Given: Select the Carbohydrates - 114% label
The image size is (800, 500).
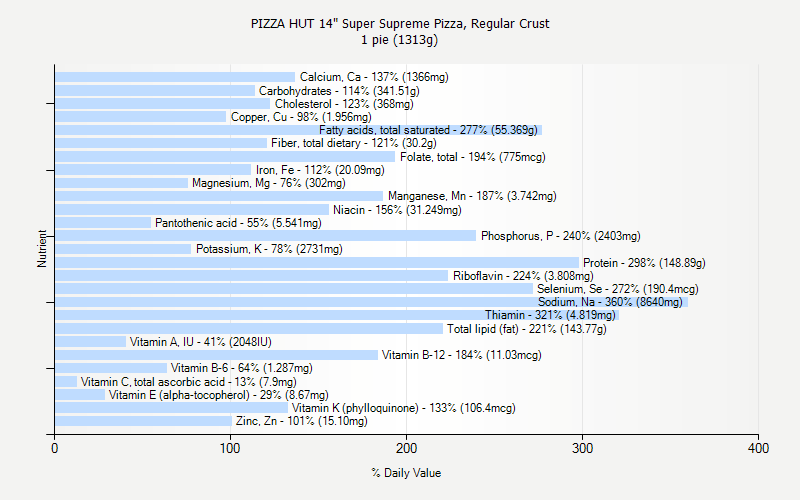Looking at the screenshot, I should (339, 91).
